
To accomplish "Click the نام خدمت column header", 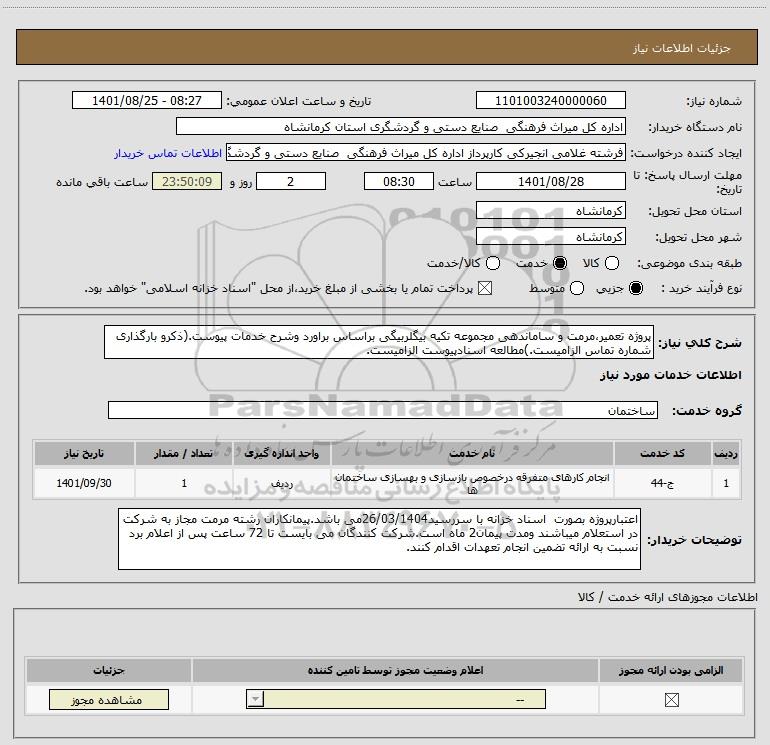I will [x=472, y=453].
